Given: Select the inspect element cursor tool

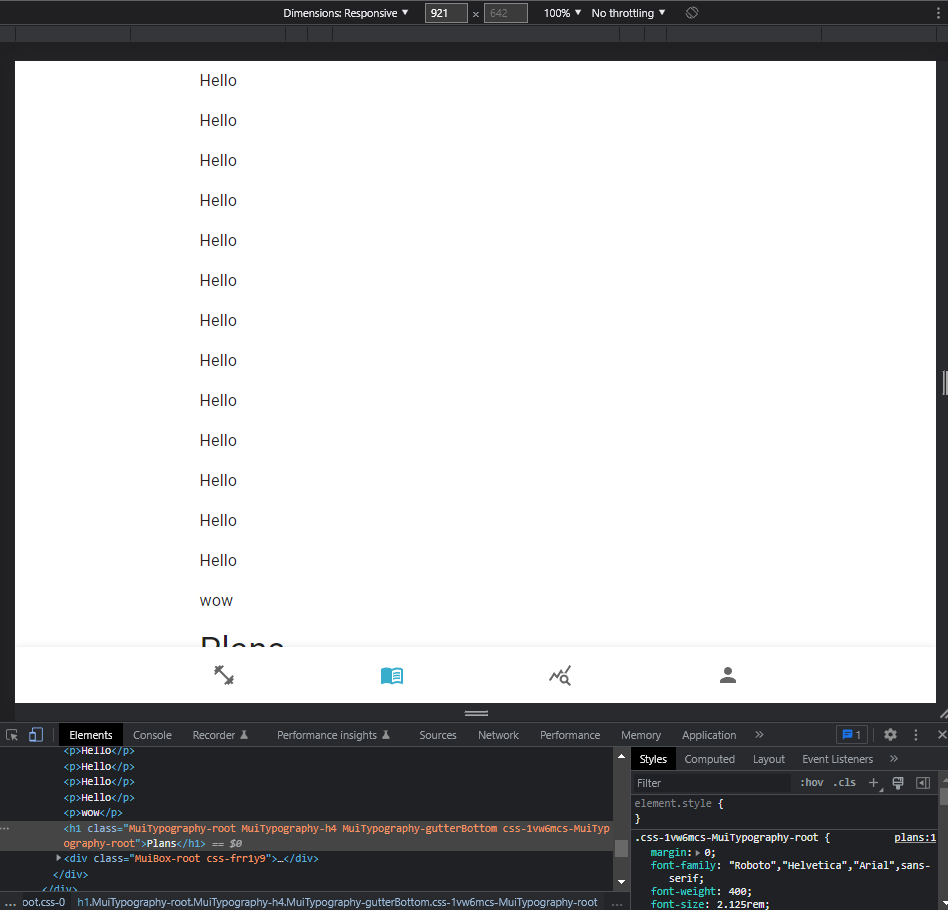Looking at the screenshot, I should (11, 734).
